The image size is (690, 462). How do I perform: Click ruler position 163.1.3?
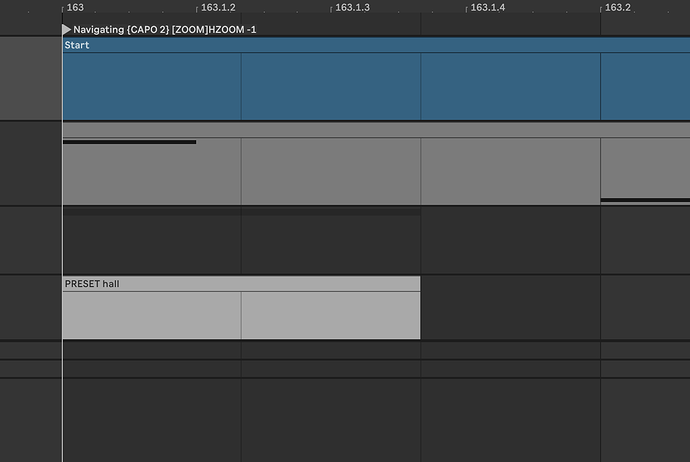tap(352, 7)
